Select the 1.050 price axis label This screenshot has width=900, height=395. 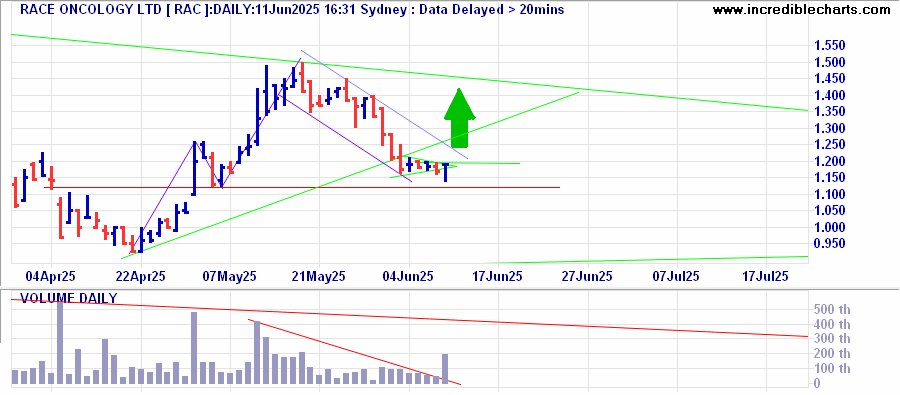pyautogui.click(x=830, y=211)
